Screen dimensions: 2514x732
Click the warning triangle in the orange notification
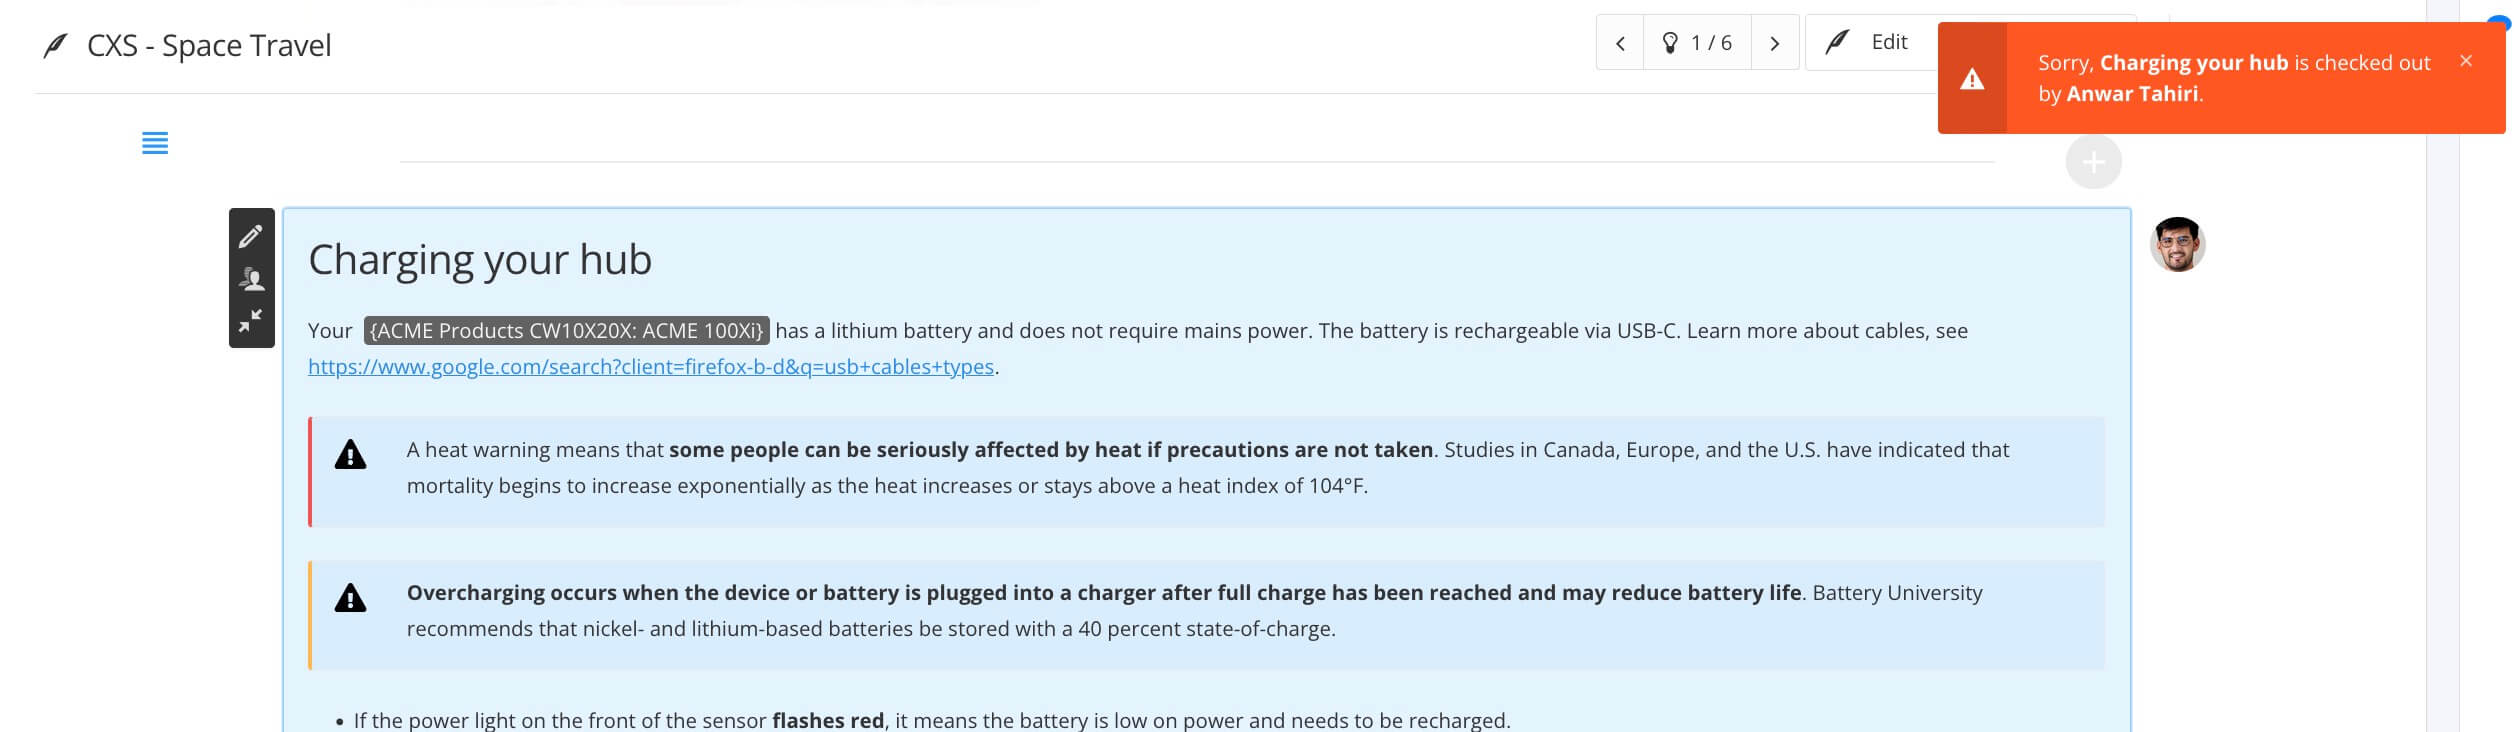pyautogui.click(x=1972, y=79)
